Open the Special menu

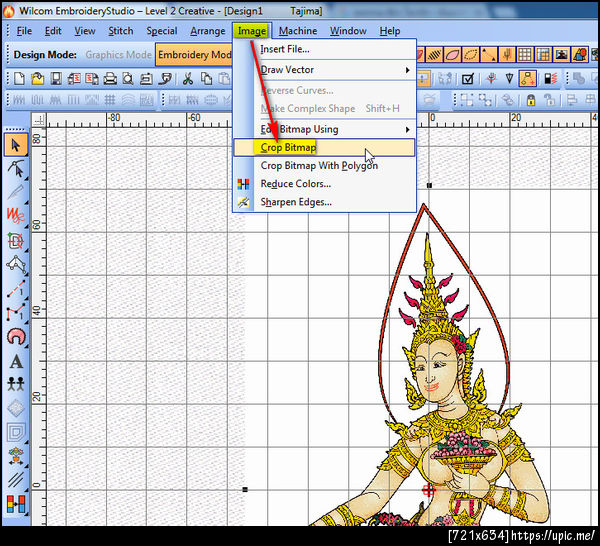(x=161, y=31)
